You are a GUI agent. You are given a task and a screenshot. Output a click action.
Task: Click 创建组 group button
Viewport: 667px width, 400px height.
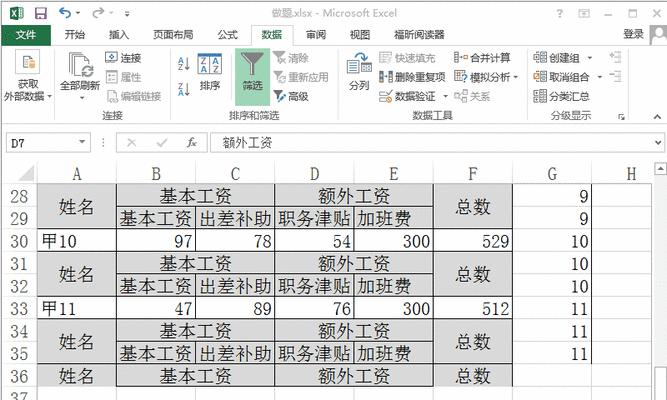(557, 57)
